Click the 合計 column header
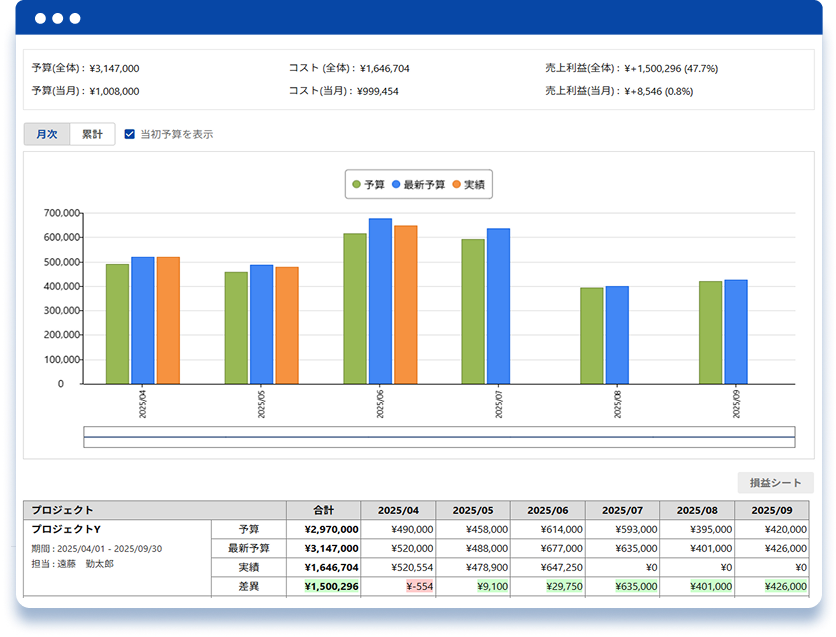 (324, 509)
